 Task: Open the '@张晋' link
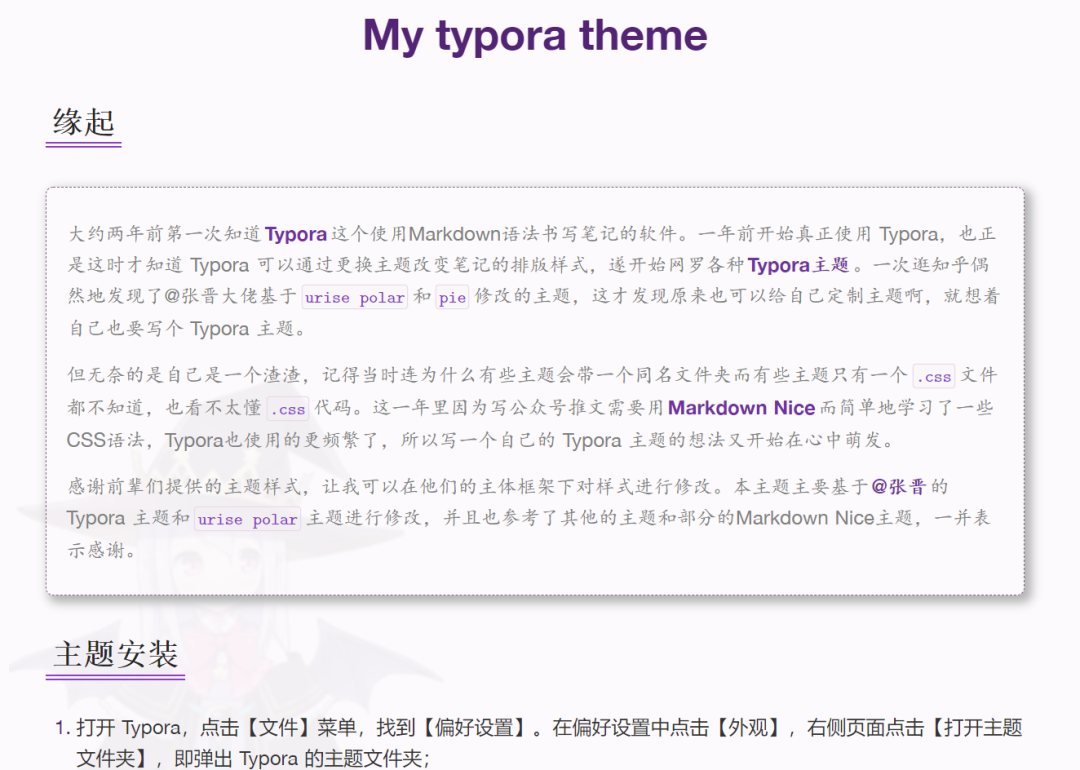point(899,487)
